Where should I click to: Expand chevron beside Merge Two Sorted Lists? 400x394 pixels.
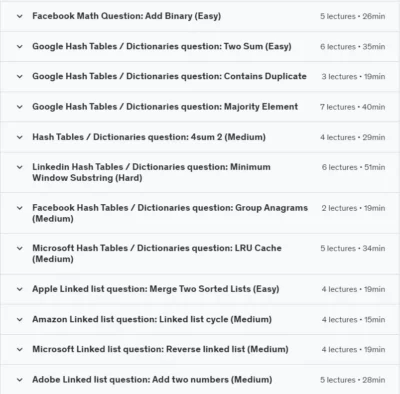tap(20, 289)
